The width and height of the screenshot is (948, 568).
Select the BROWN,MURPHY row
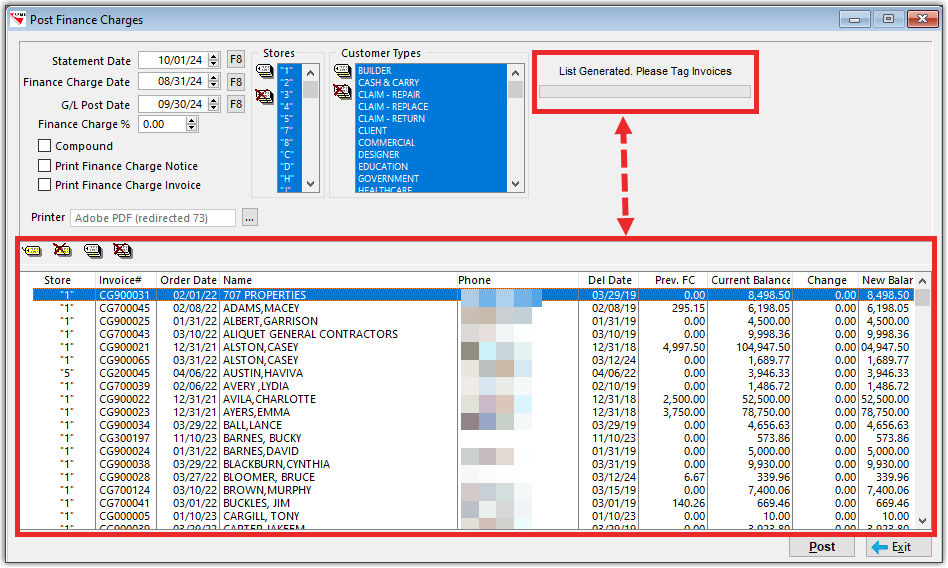473,490
